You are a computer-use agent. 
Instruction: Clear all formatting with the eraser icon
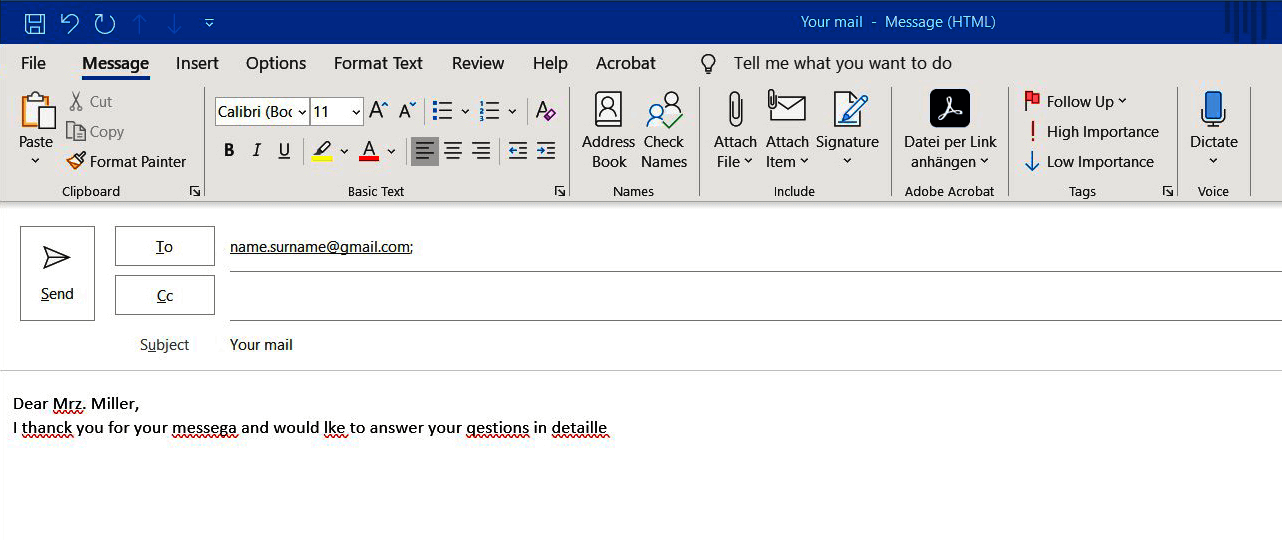pyautogui.click(x=545, y=111)
